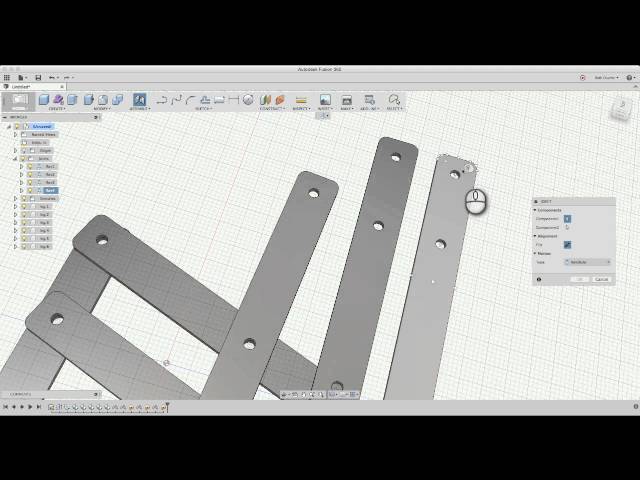Toggle visibility bulb of leg 1
This screenshot has width=640, height=480.
click(23, 207)
